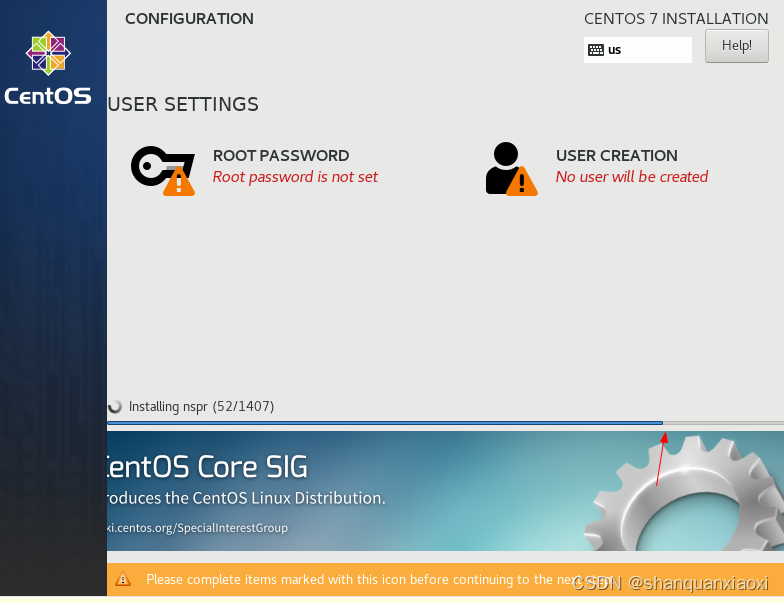
Task: Select the USER CREATION heading
Action: tap(616, 156)
